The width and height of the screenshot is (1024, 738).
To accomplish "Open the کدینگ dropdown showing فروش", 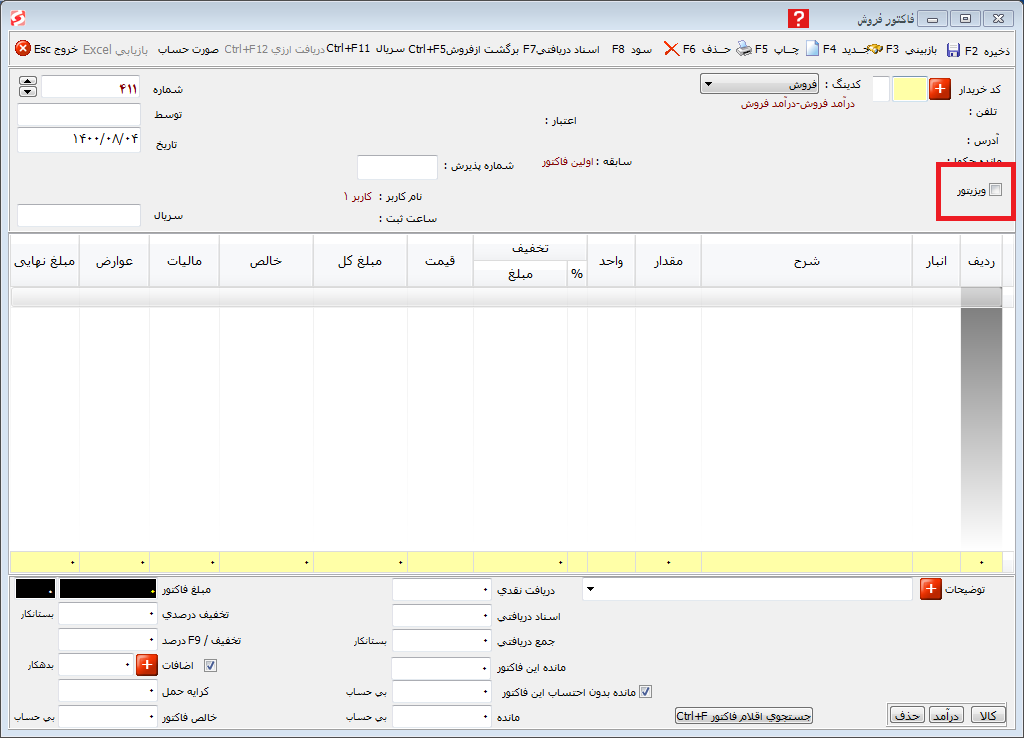I will tap(760, 84).
